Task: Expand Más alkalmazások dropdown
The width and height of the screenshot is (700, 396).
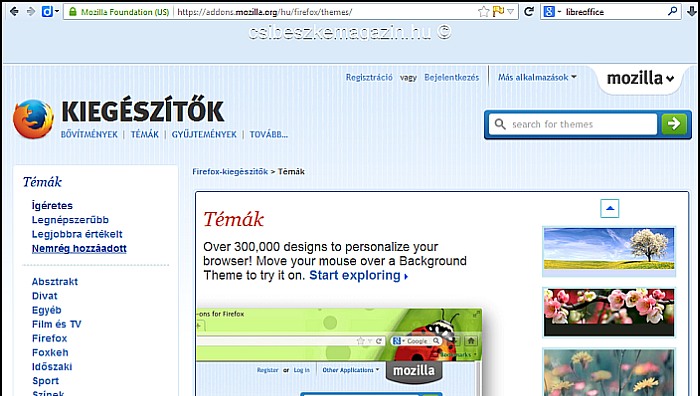Action: click(x=537, y=77)
